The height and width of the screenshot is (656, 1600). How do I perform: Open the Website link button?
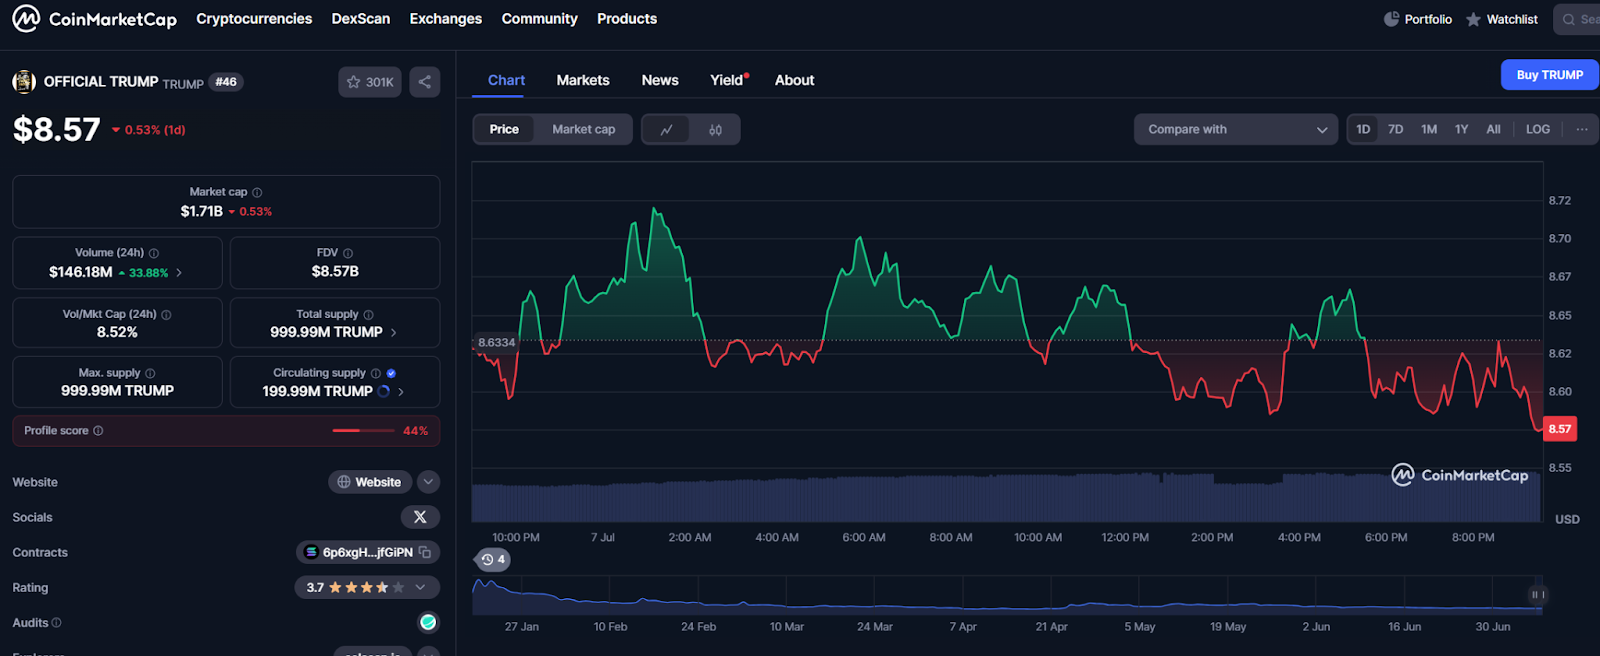coord(370,482)
